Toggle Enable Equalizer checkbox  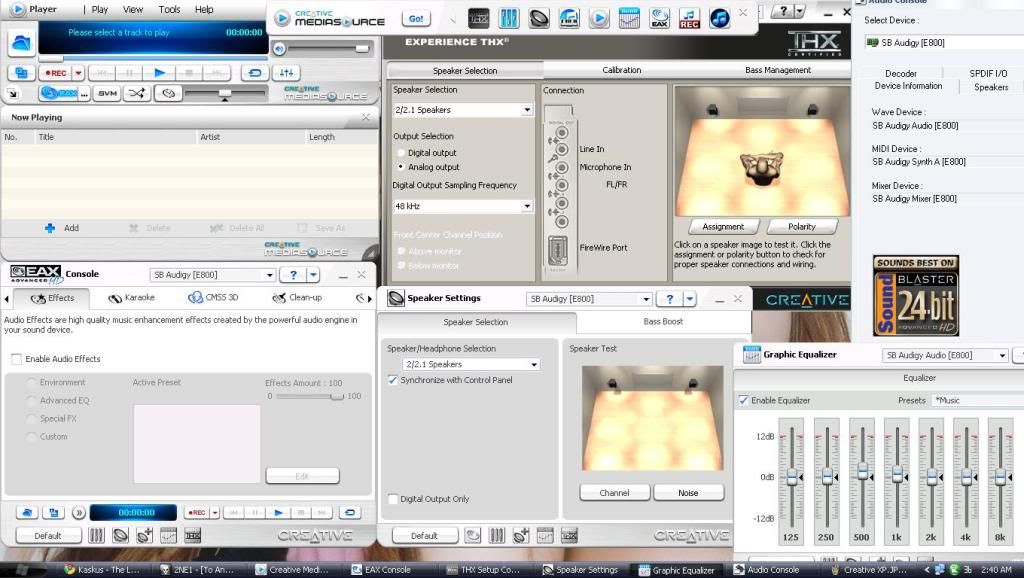tap(743, 400)
